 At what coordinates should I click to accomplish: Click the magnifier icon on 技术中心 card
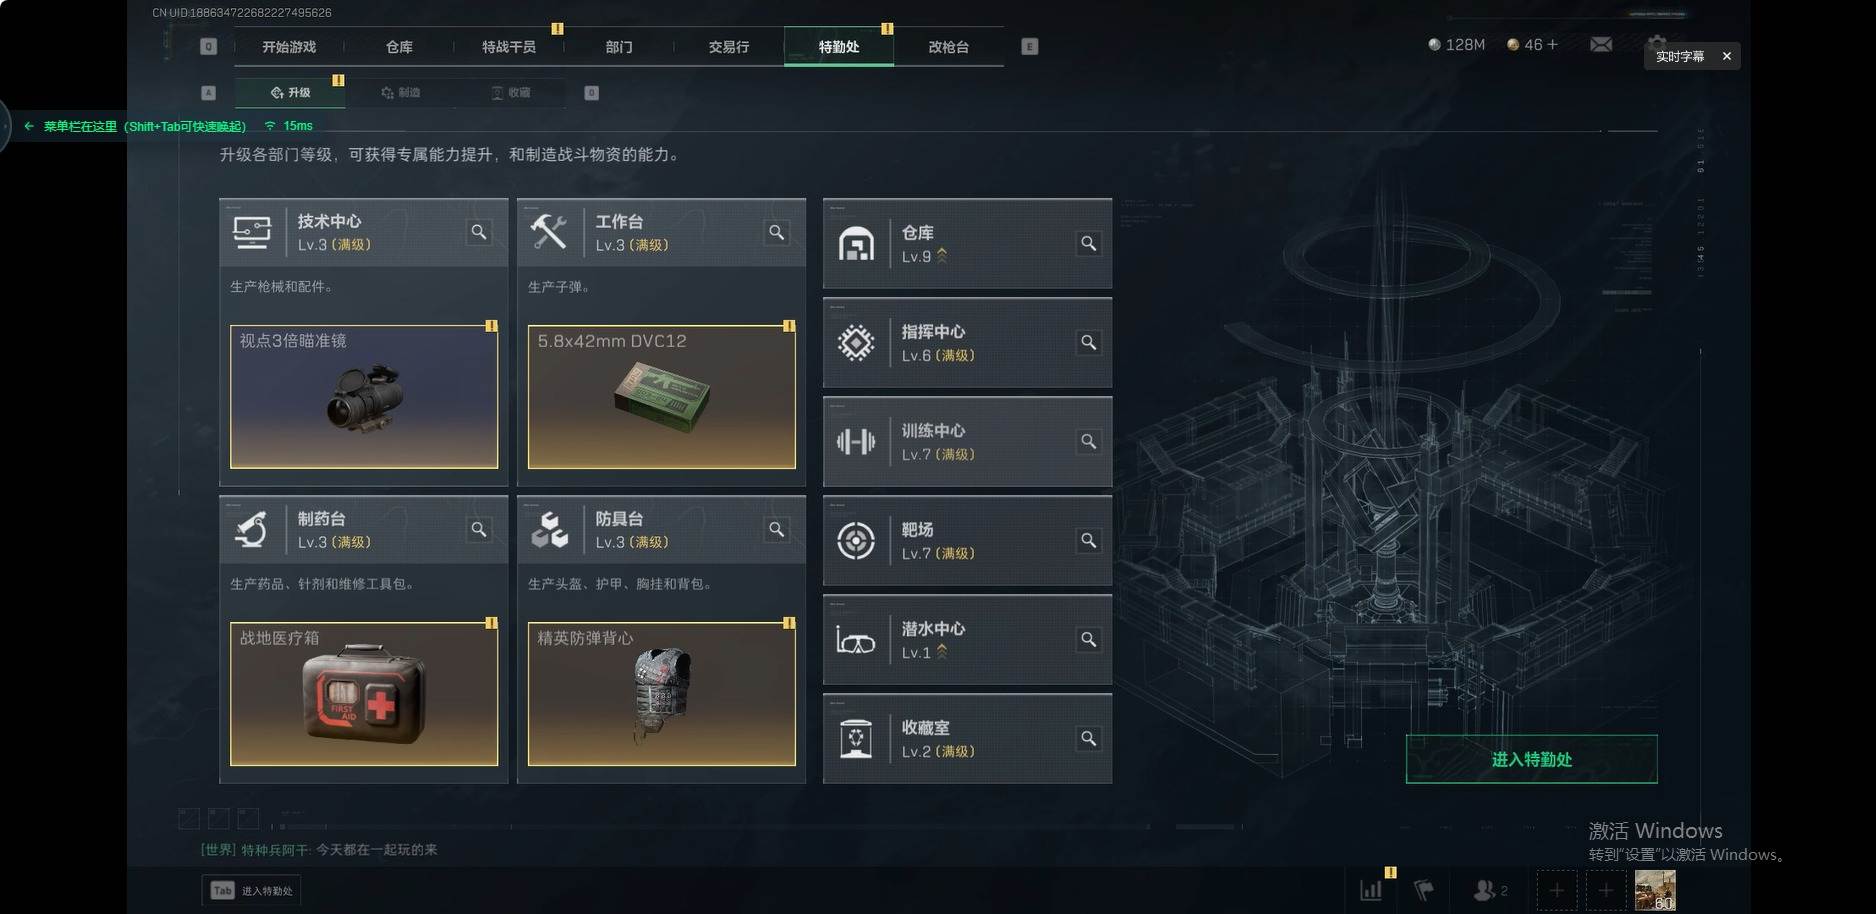tap(479, 232)
